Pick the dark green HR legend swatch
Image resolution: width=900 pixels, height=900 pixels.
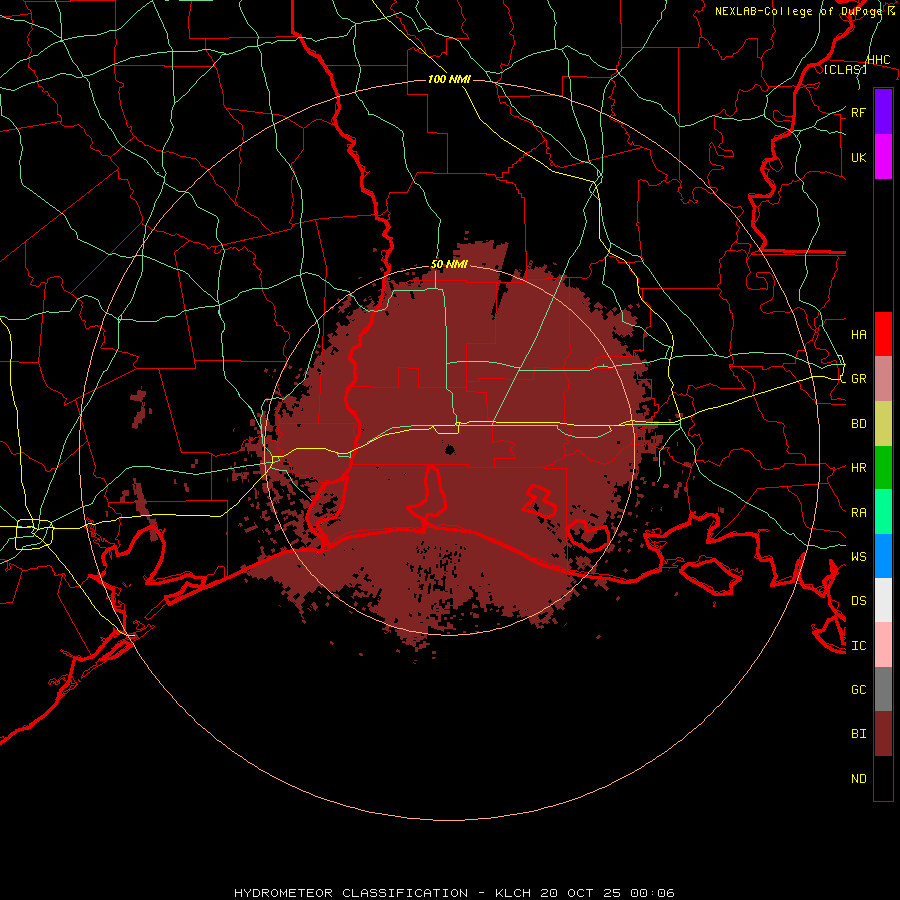[883, 468]
